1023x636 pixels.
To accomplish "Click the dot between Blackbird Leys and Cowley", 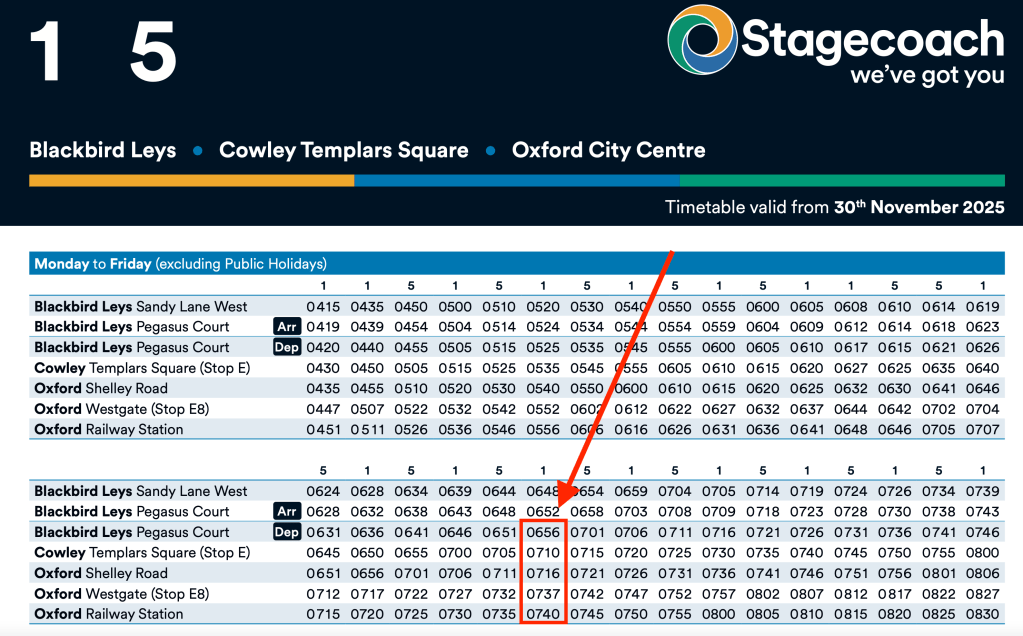I will click(198, 151).
